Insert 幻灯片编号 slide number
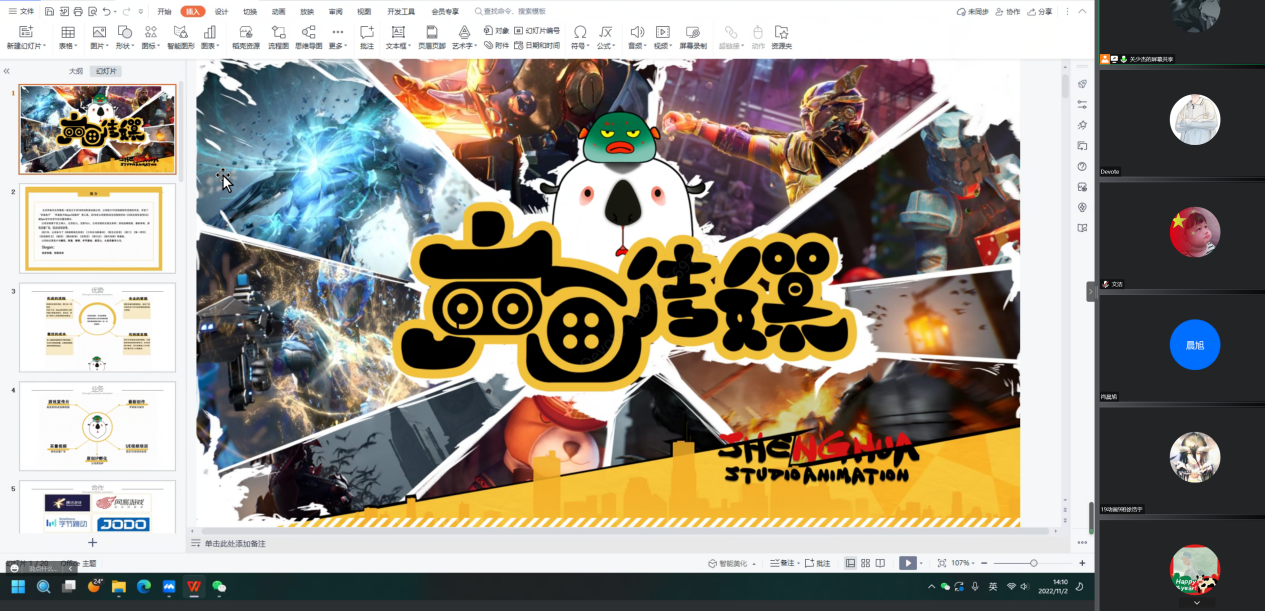Screen dimensions: 1265x611 [537, 31]
